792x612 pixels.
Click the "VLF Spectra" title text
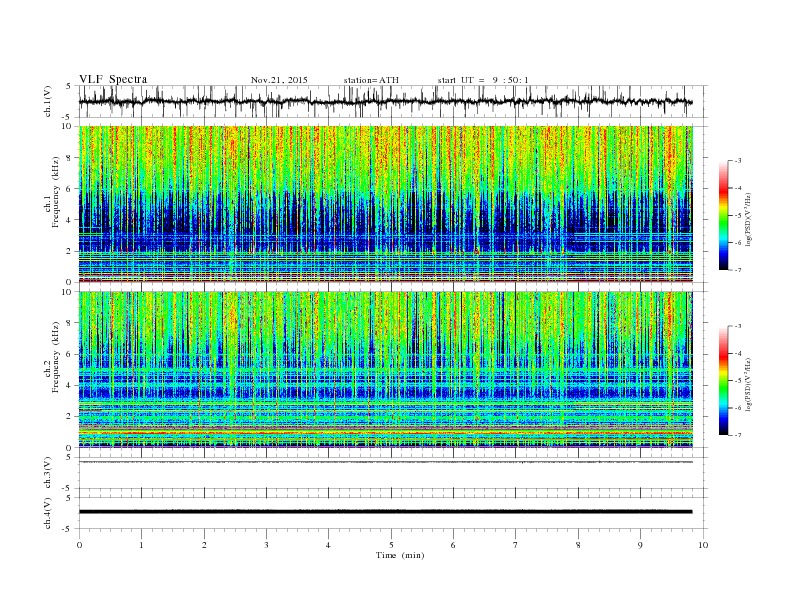[x=113, y=79]
